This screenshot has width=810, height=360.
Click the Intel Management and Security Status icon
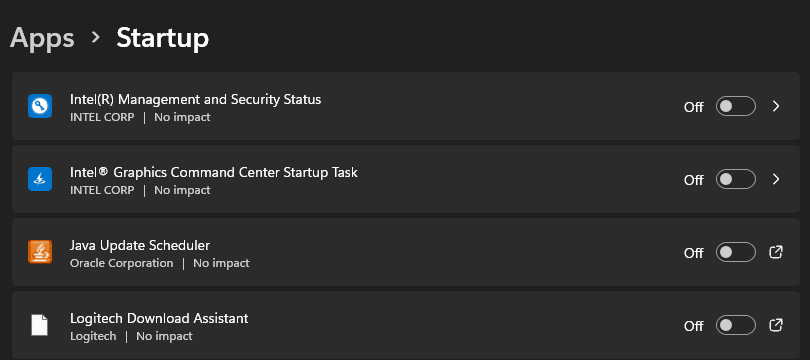click(x=40, y=106)
